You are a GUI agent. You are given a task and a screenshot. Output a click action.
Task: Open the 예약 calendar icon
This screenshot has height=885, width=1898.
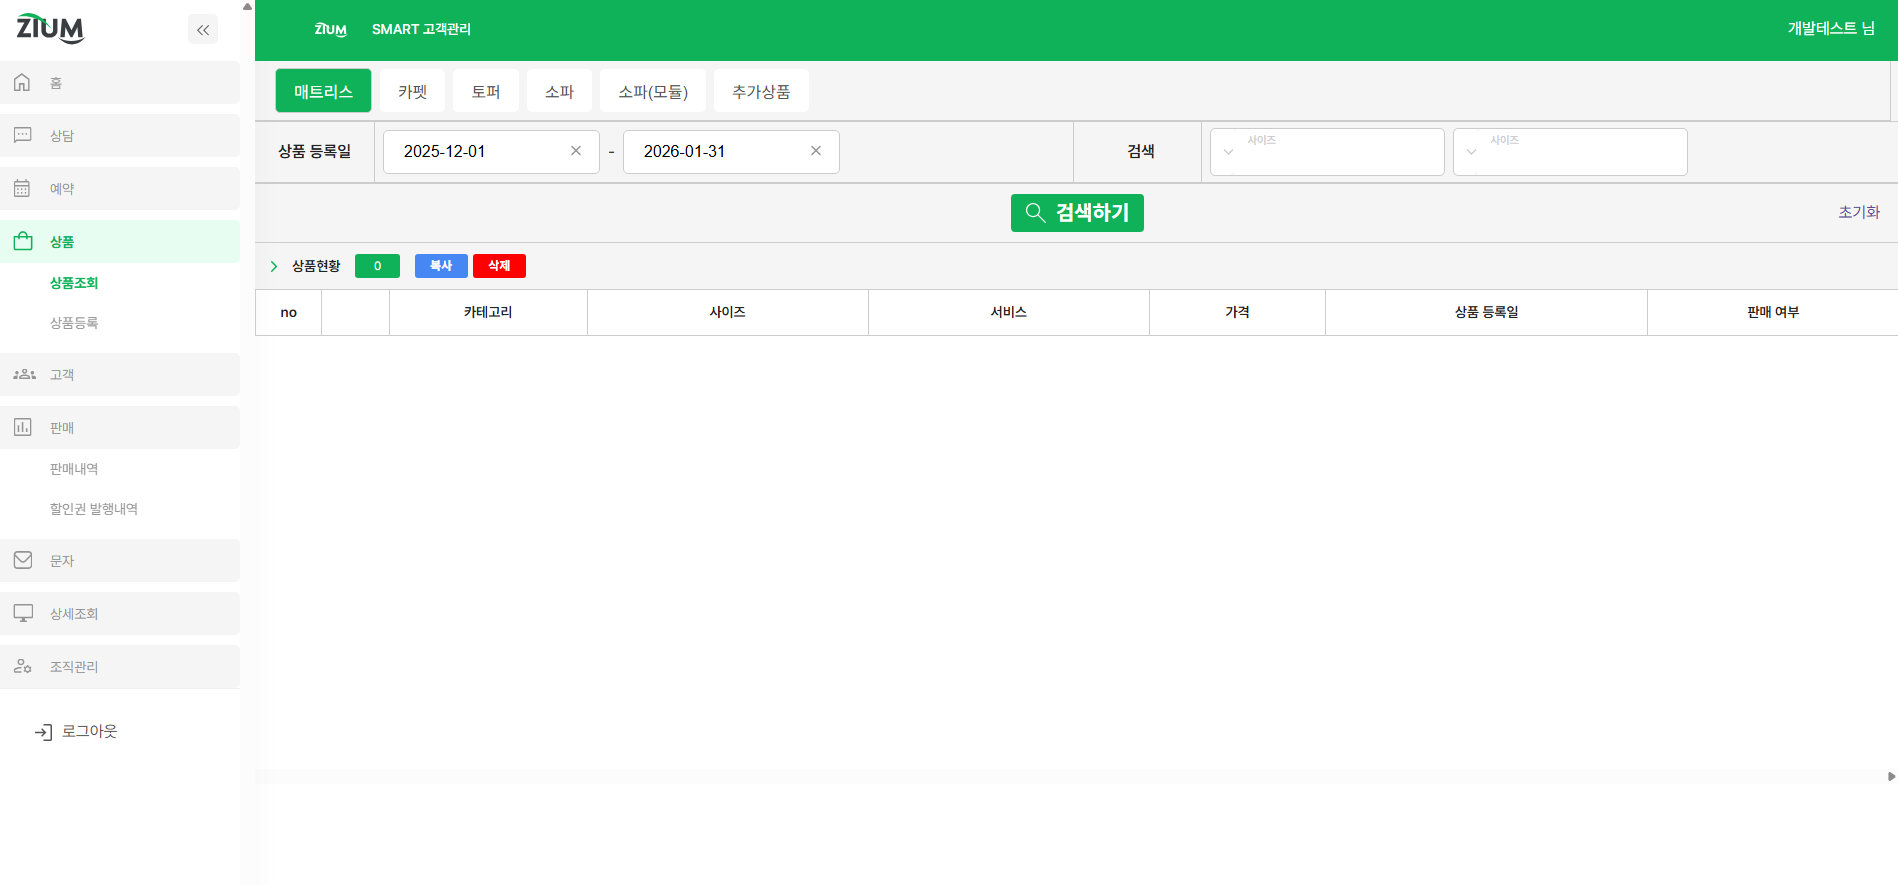click(22, 188)
